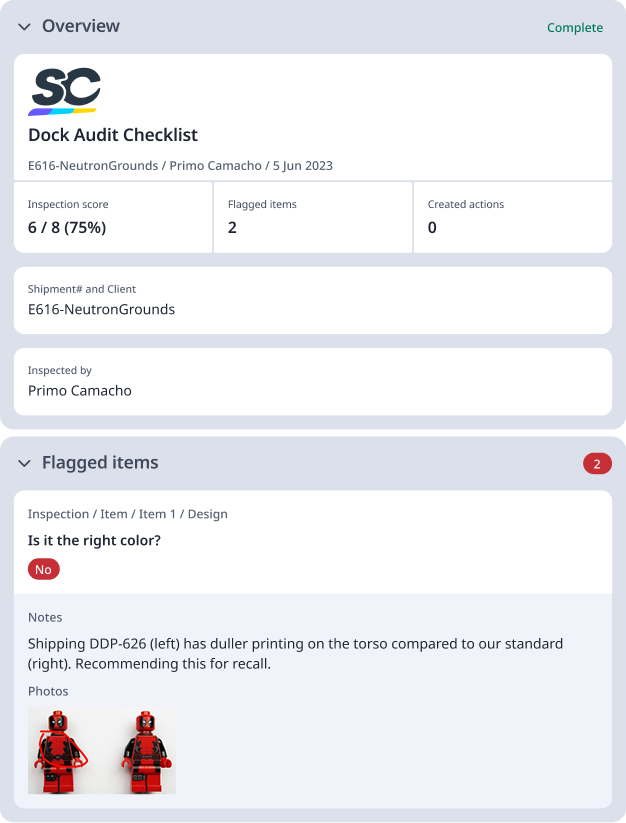Click the red flagged items count badge
This screenshot has width=626, height=823.
(x=597, y=463)
